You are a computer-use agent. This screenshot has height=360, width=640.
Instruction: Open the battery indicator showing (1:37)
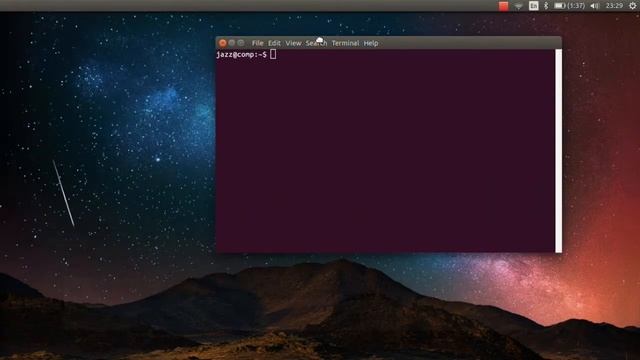[x=569, y=6]
